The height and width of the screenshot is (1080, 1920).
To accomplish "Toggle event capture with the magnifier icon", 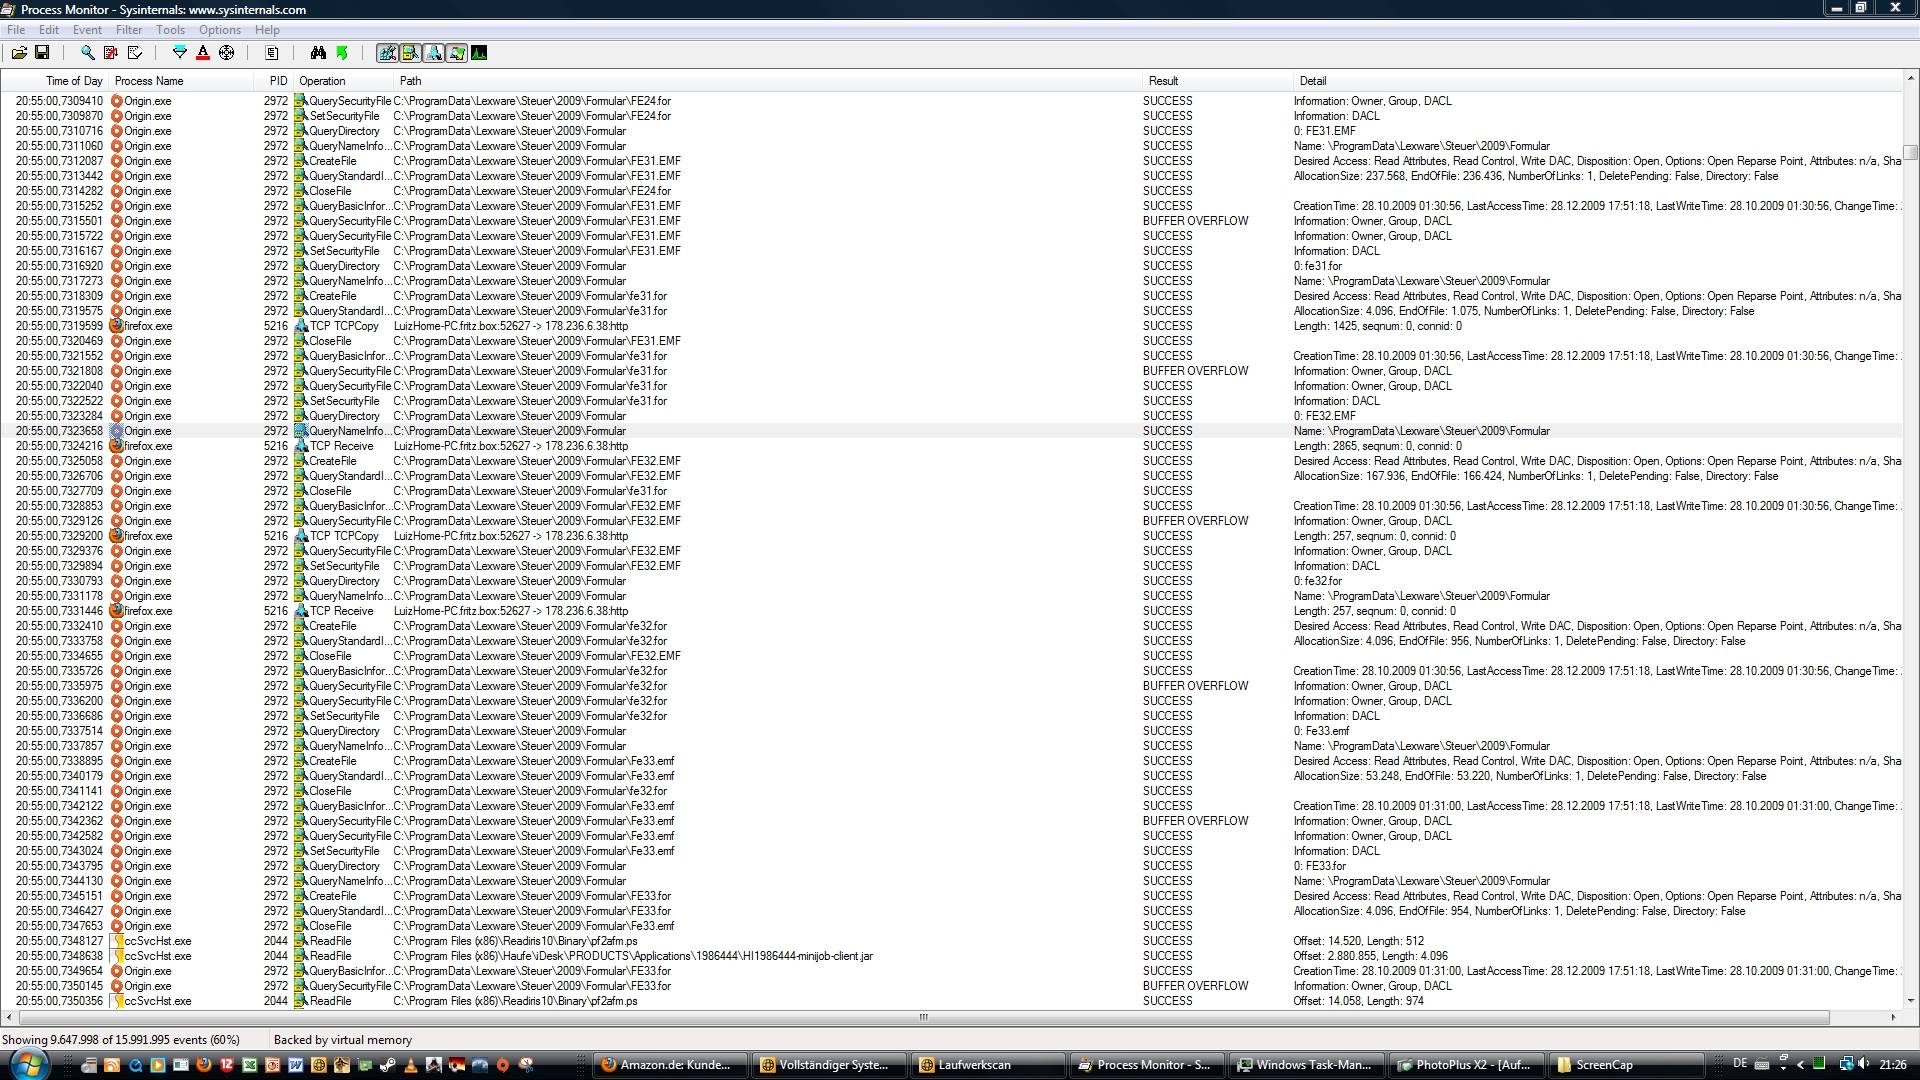I will [x=88, y=53].
